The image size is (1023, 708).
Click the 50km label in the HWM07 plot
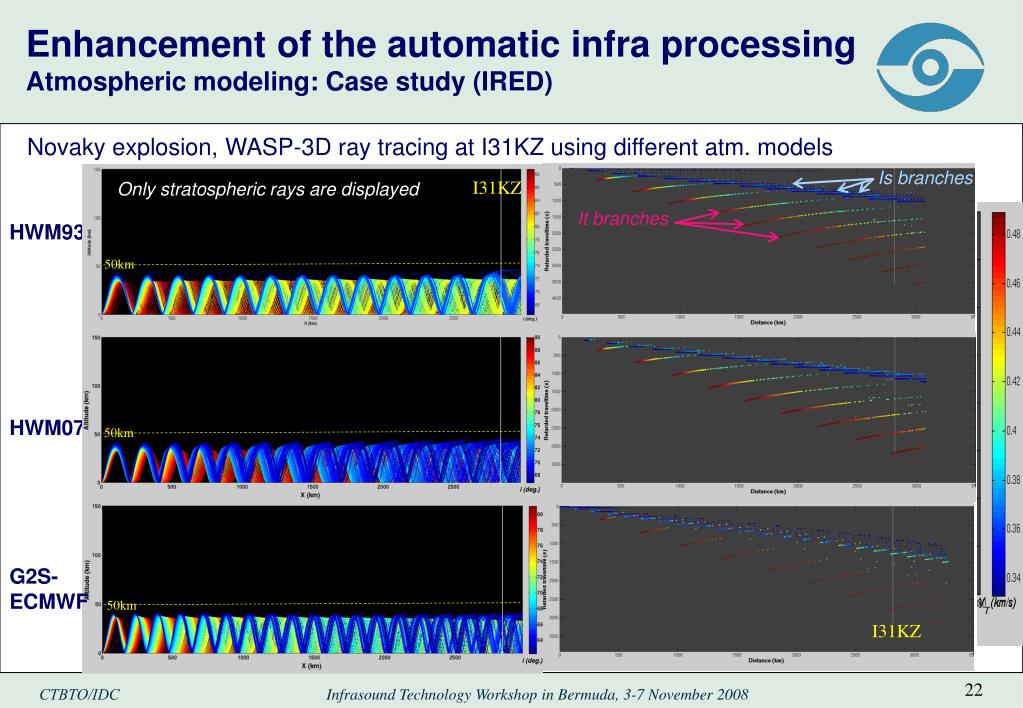pos(119,433)
